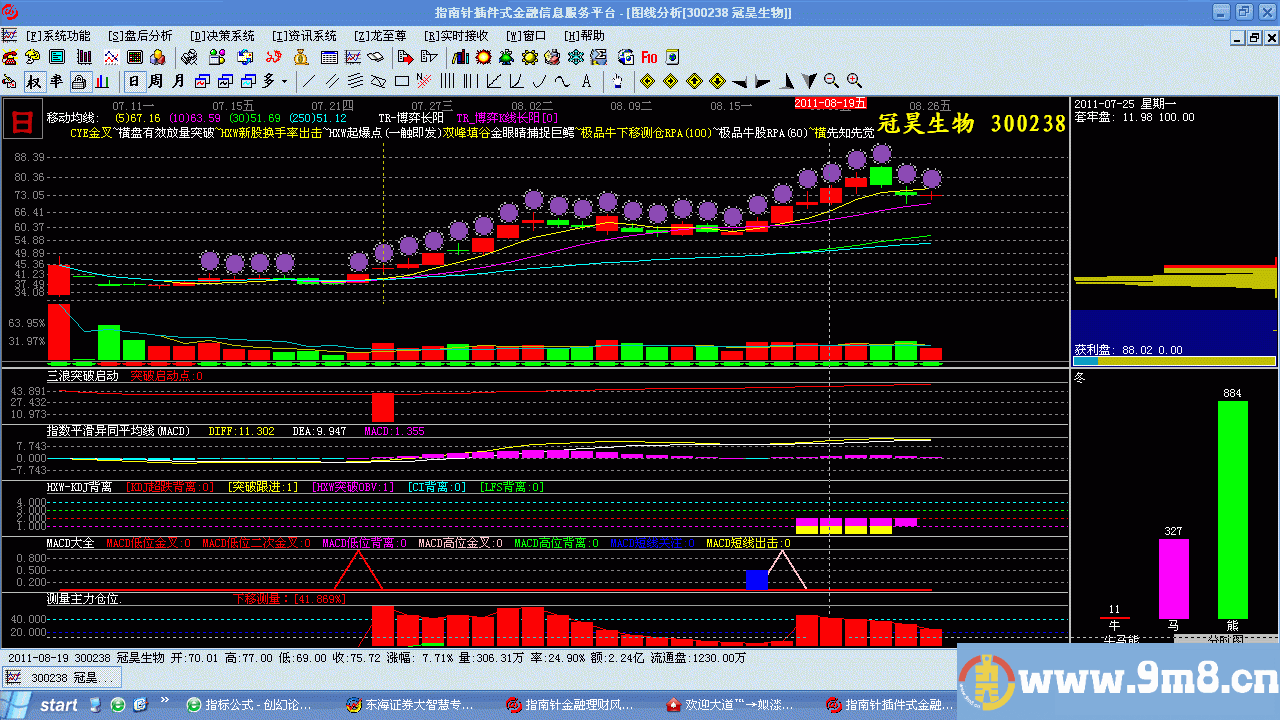Activate the hand pointer tool
This screenshot has height=720, width=1280.
(617, 81)
